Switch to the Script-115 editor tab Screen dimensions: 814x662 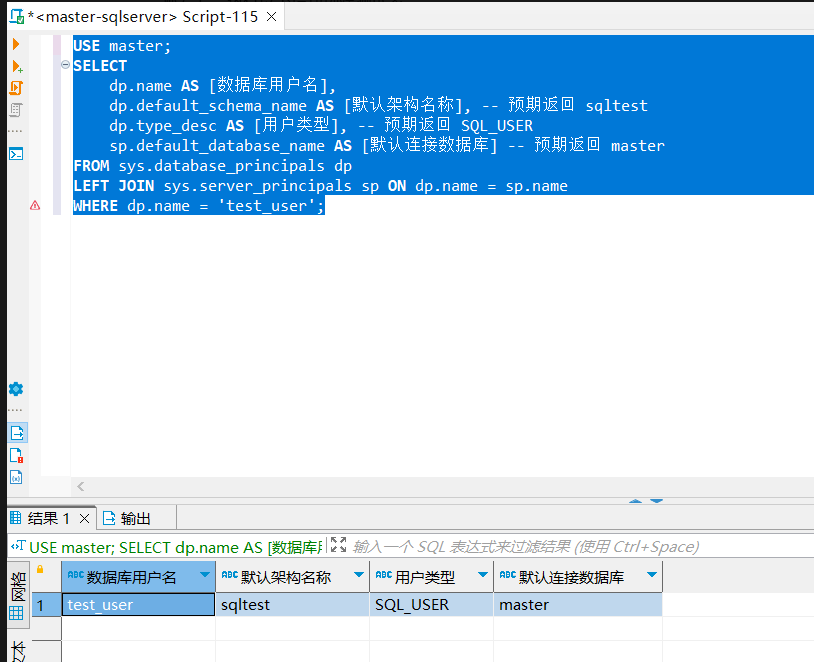pyautogui.click(x=142, y=17)
